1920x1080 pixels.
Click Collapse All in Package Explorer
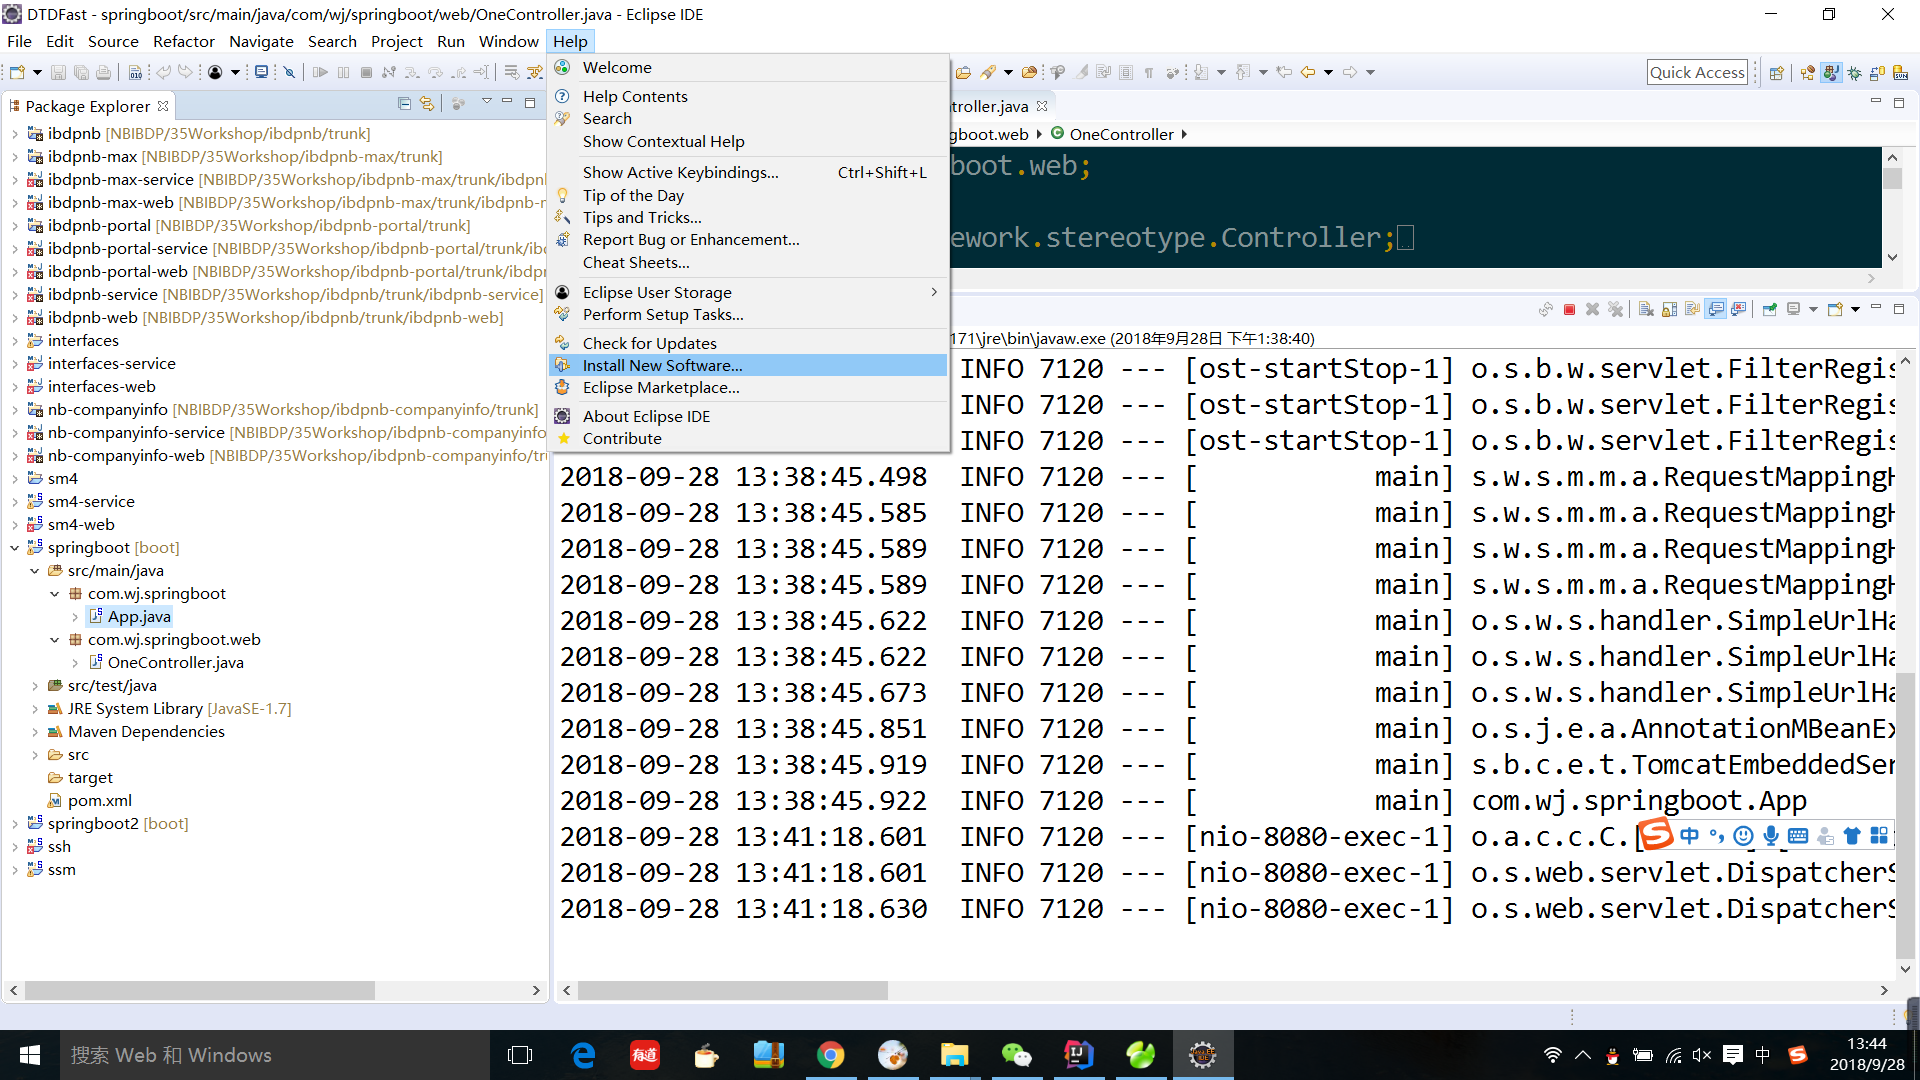click(404, 103)
